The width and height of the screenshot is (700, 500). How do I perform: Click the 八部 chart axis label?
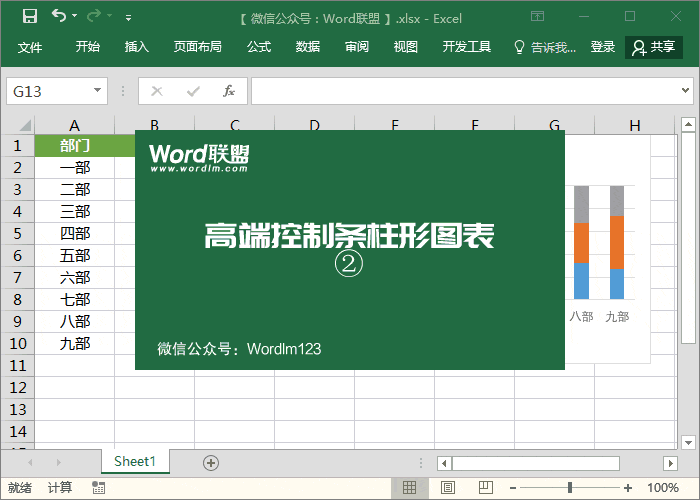tap(581, 317)
